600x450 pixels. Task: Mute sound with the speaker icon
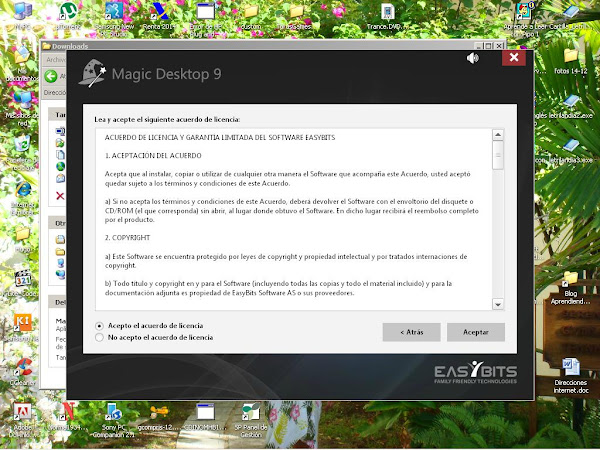[x=473, y=58]
